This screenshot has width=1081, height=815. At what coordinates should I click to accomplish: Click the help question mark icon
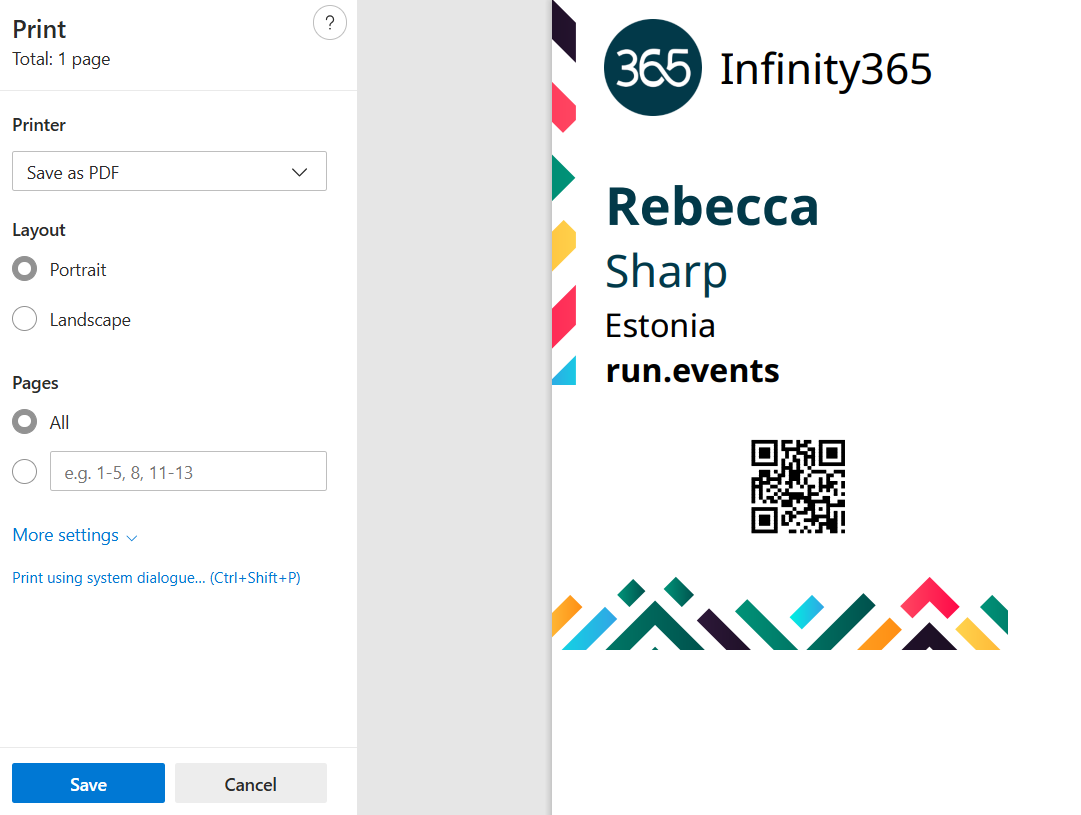point(329,24)
